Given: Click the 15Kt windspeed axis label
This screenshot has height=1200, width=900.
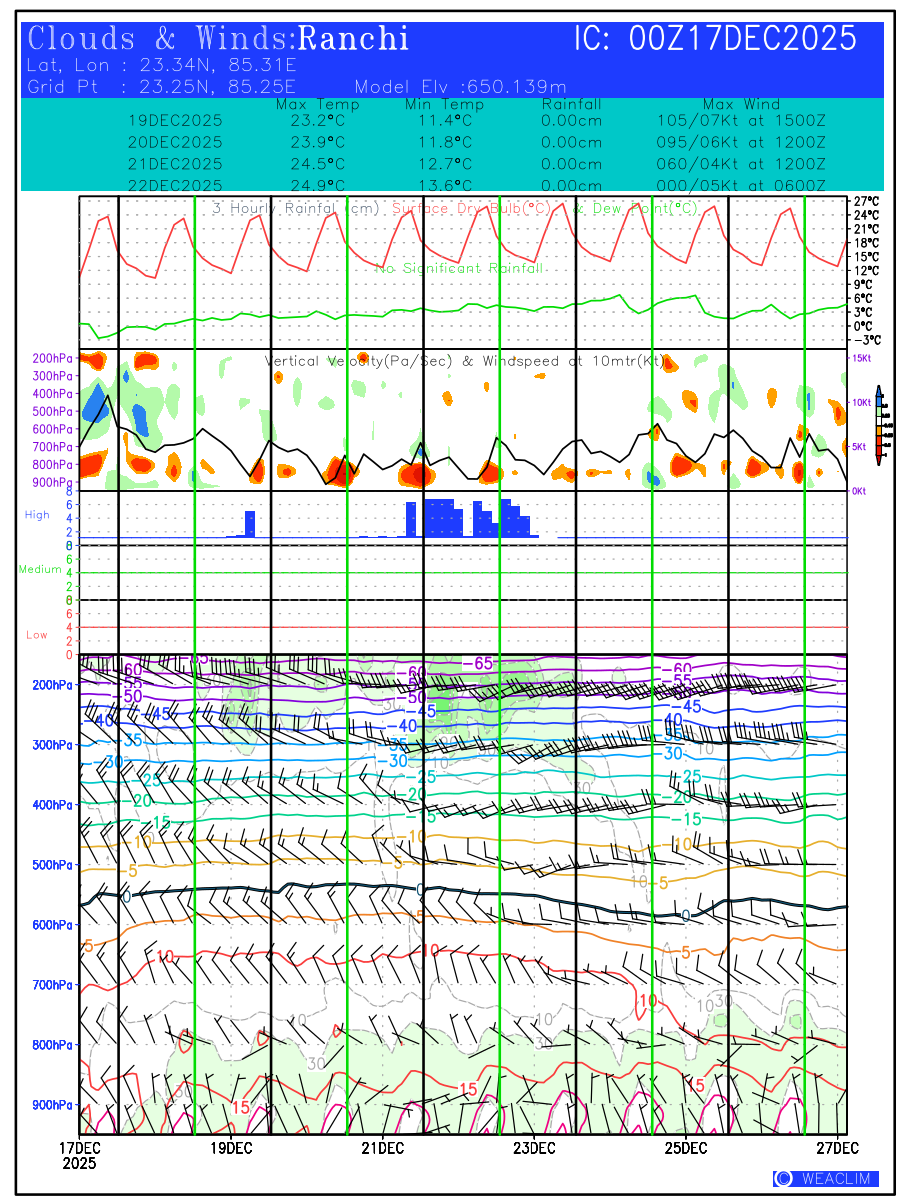Looking at the screenshot, I should click(862, 358).
